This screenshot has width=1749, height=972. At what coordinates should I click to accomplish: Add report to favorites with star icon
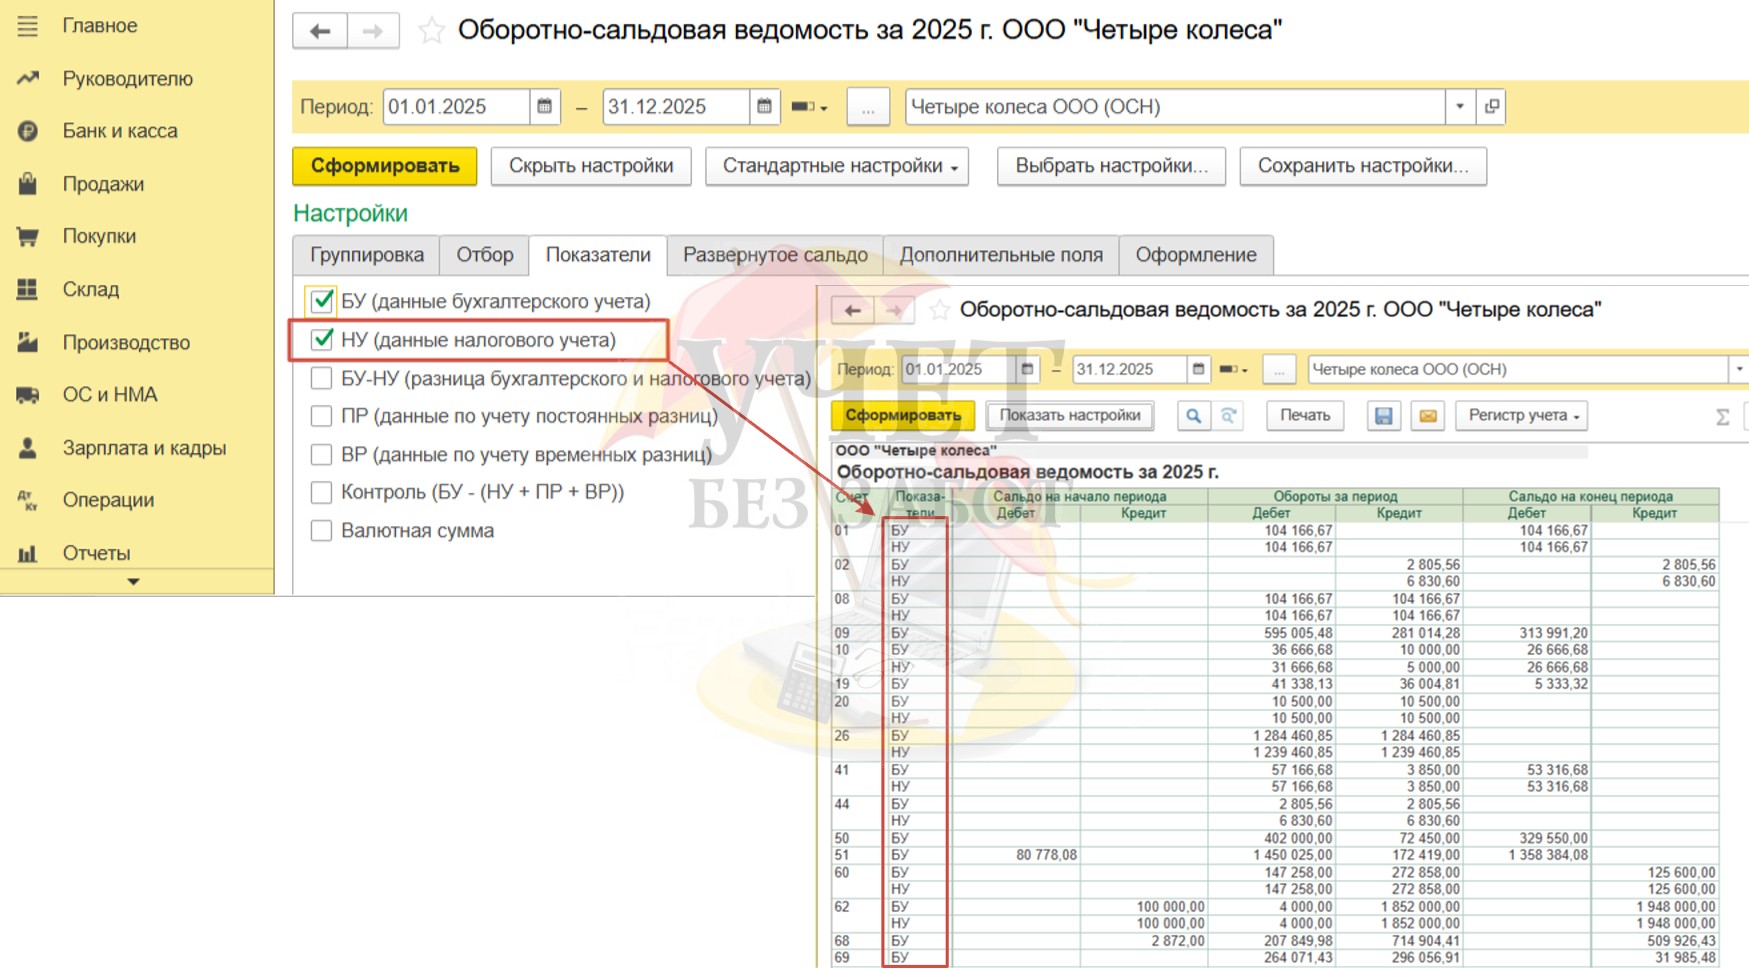431,31
